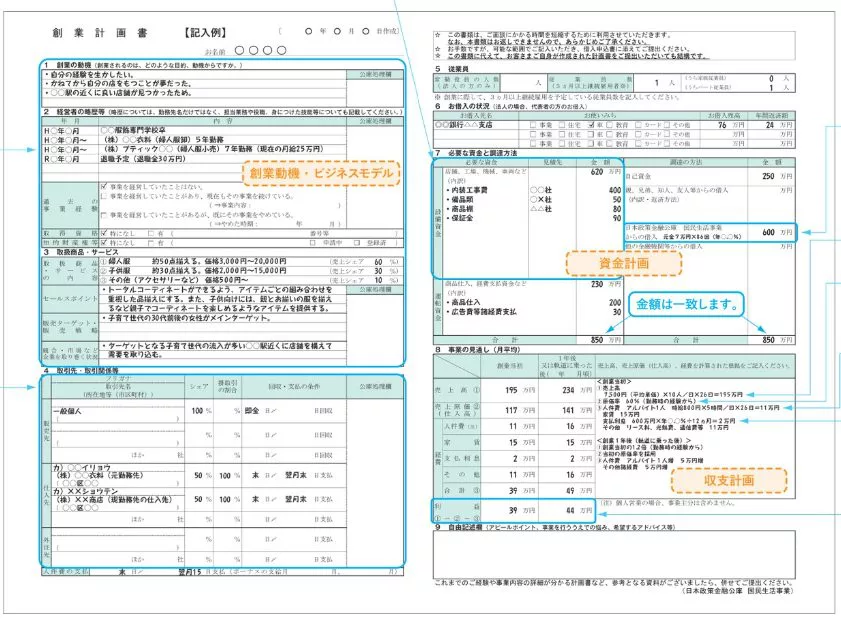841x623 pixels.
Task: Select the "商品仕入" working-capital item
Action: click(463, 302)
